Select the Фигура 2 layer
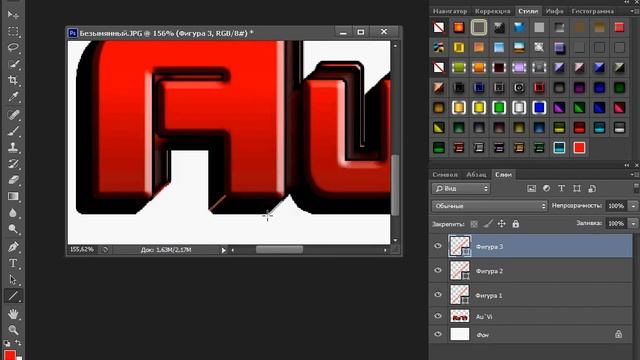640x360 pixels. pos(531,271)
